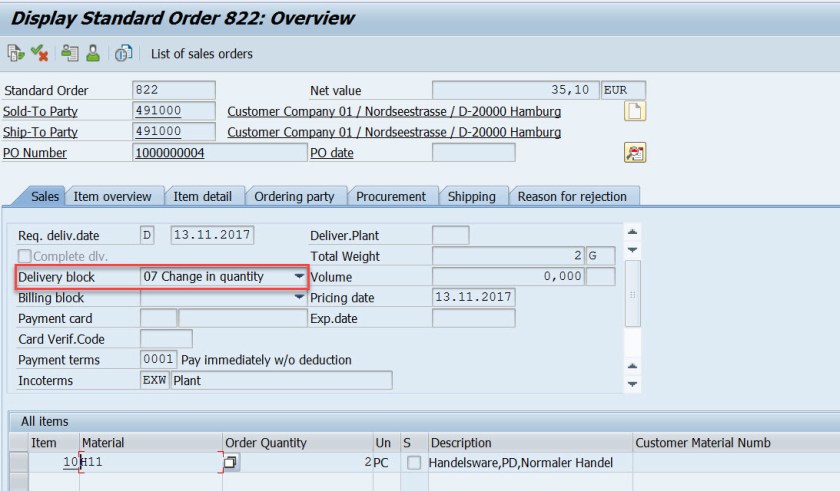Click the scroll-down arrow at panel bottom
Screen dimensions: 840x491
(x=632, y=383)
